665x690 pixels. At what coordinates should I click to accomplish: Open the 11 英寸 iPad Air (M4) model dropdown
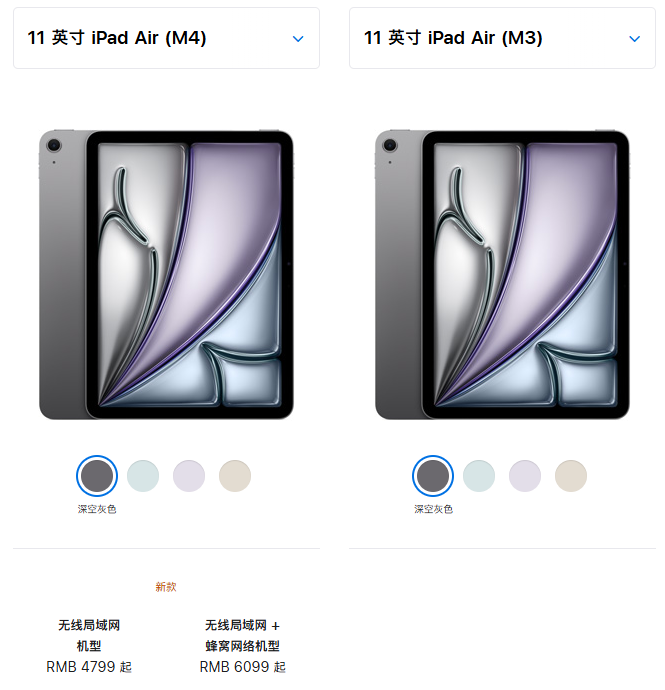(166, 38)
